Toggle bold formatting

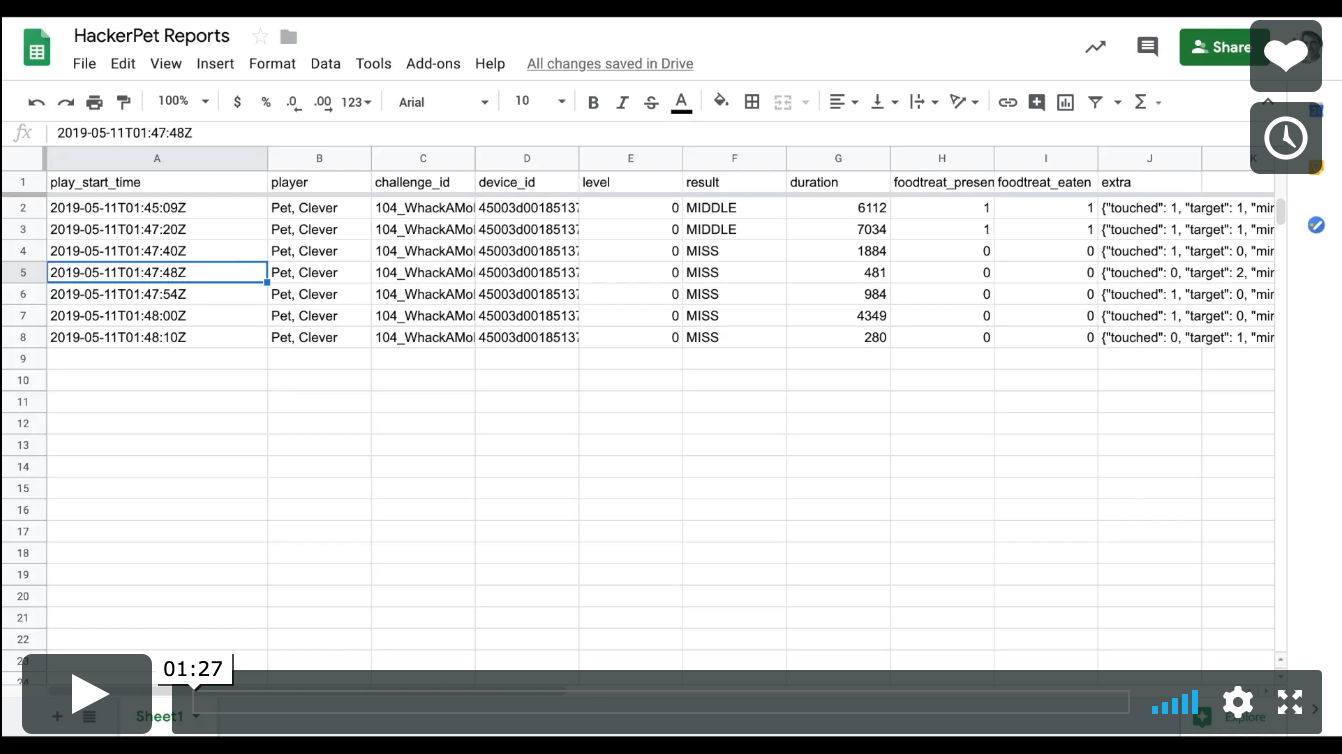click(x=593, y=101)
